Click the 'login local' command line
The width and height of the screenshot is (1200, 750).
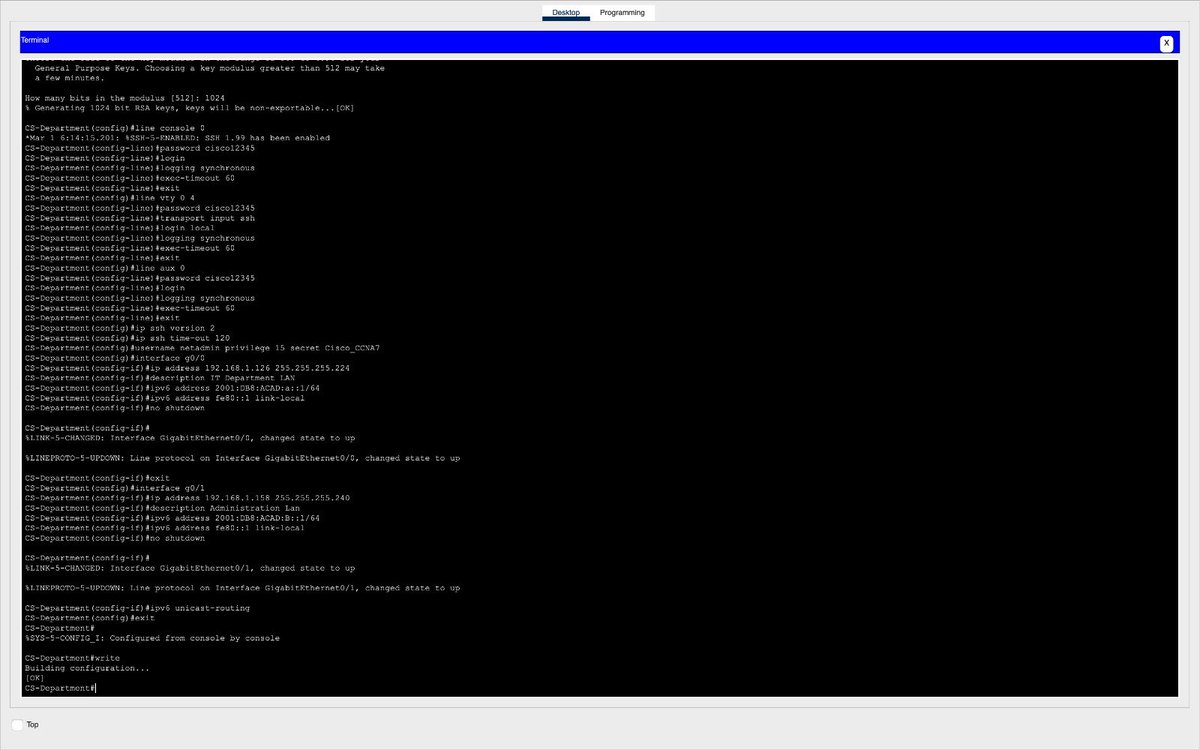tap(120, 228)
